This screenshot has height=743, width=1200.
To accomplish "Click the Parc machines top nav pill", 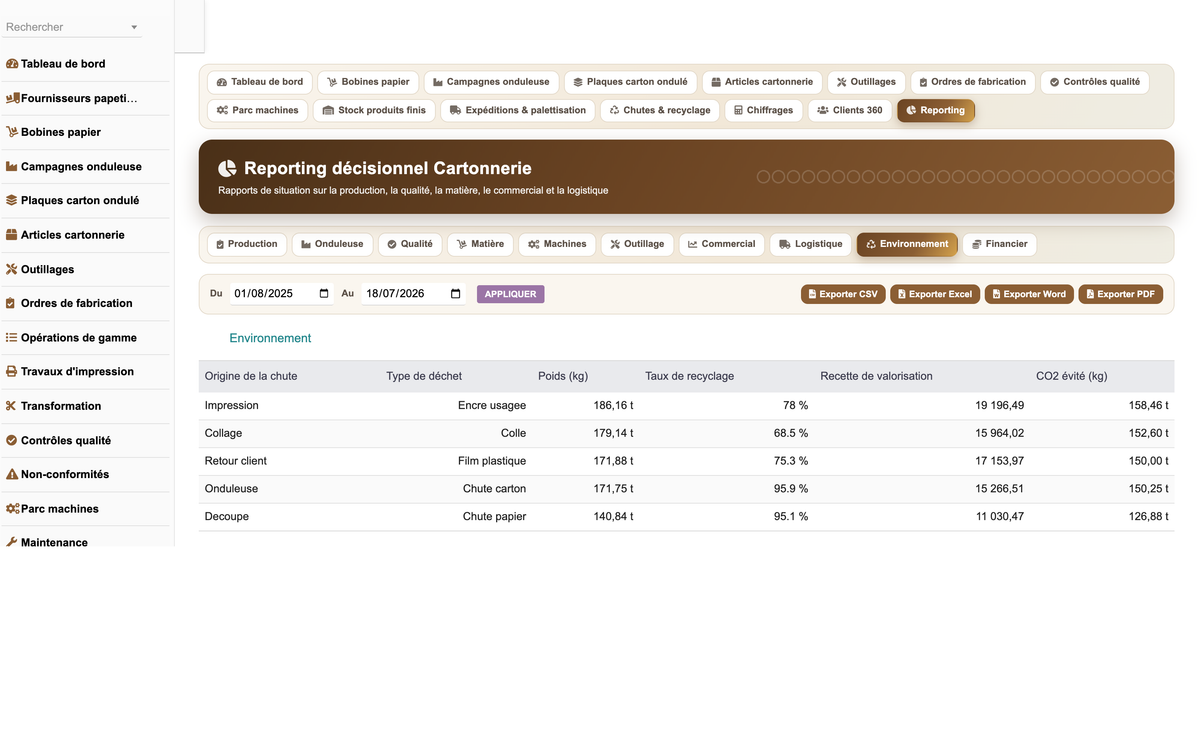I will coord(258,110).
